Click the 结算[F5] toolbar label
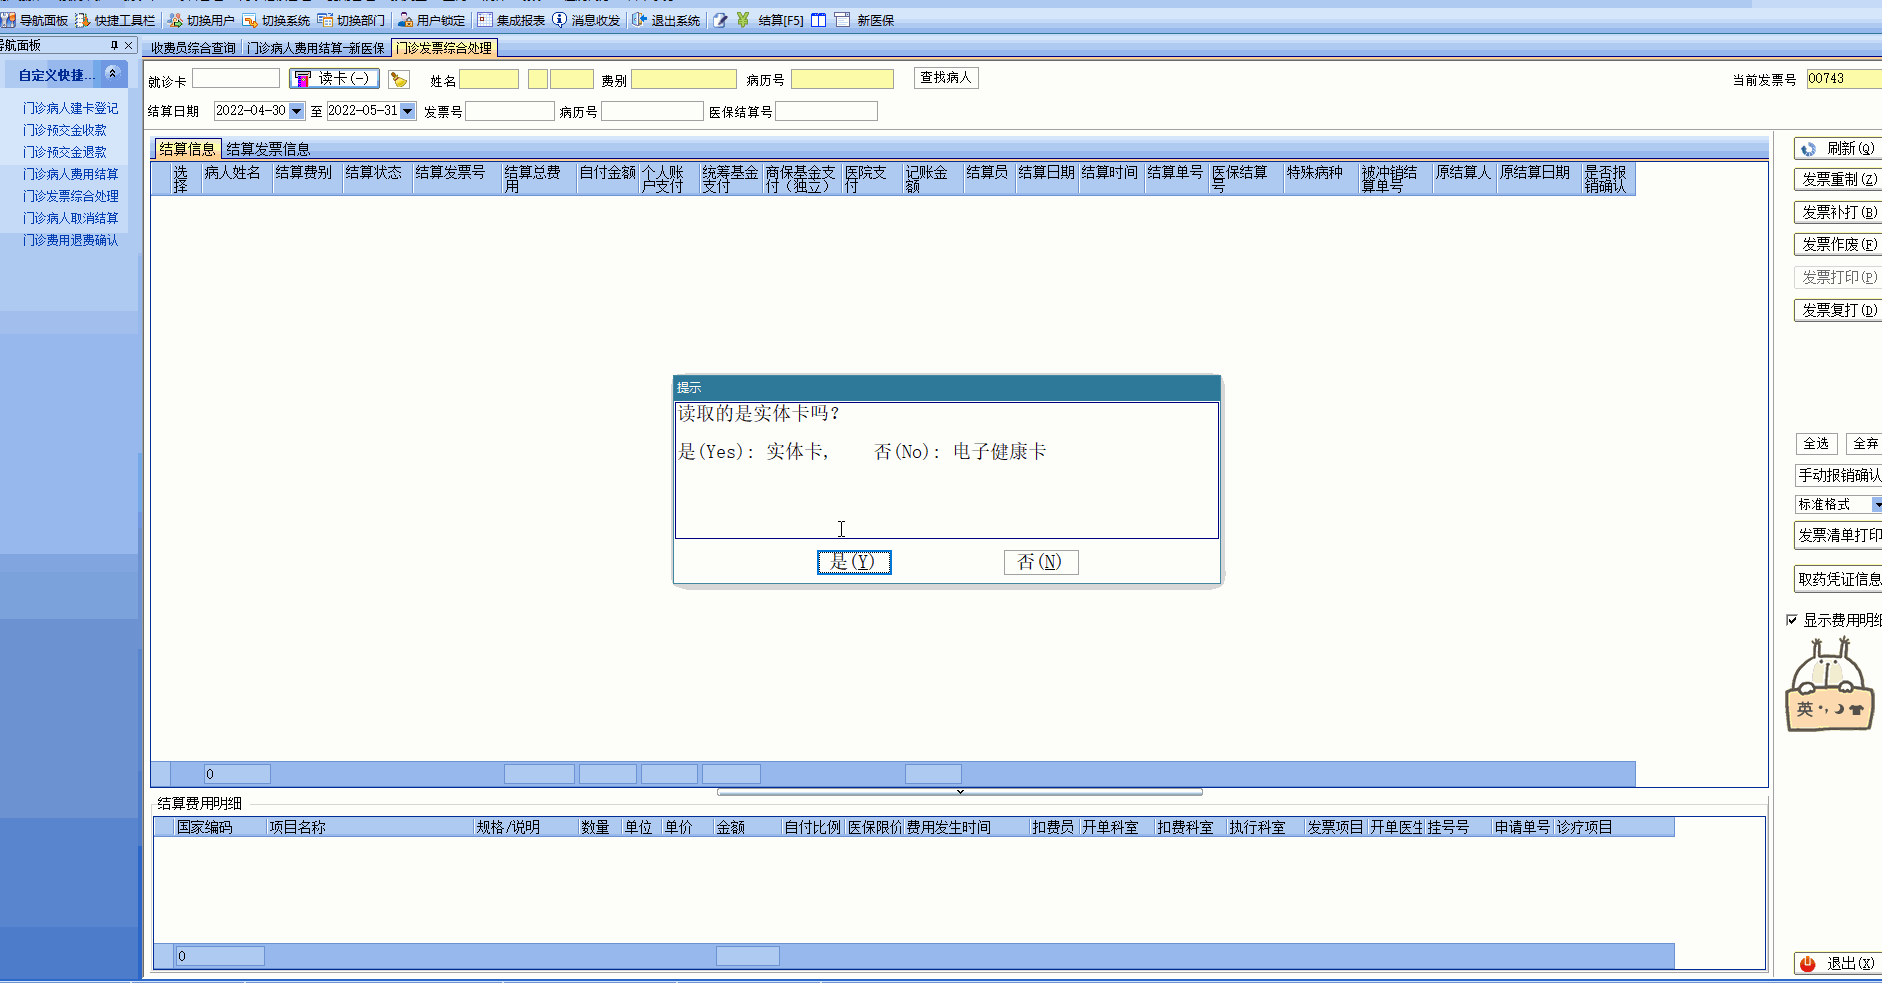This screenshot has height=983, width=1882. pyautogui.click(x=781, y=20)
